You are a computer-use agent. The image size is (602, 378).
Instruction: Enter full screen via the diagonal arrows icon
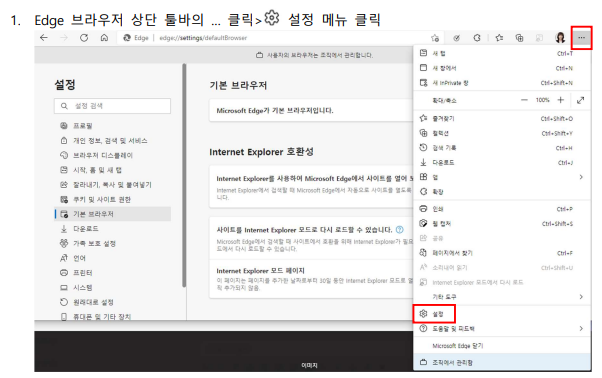(580, 100)
